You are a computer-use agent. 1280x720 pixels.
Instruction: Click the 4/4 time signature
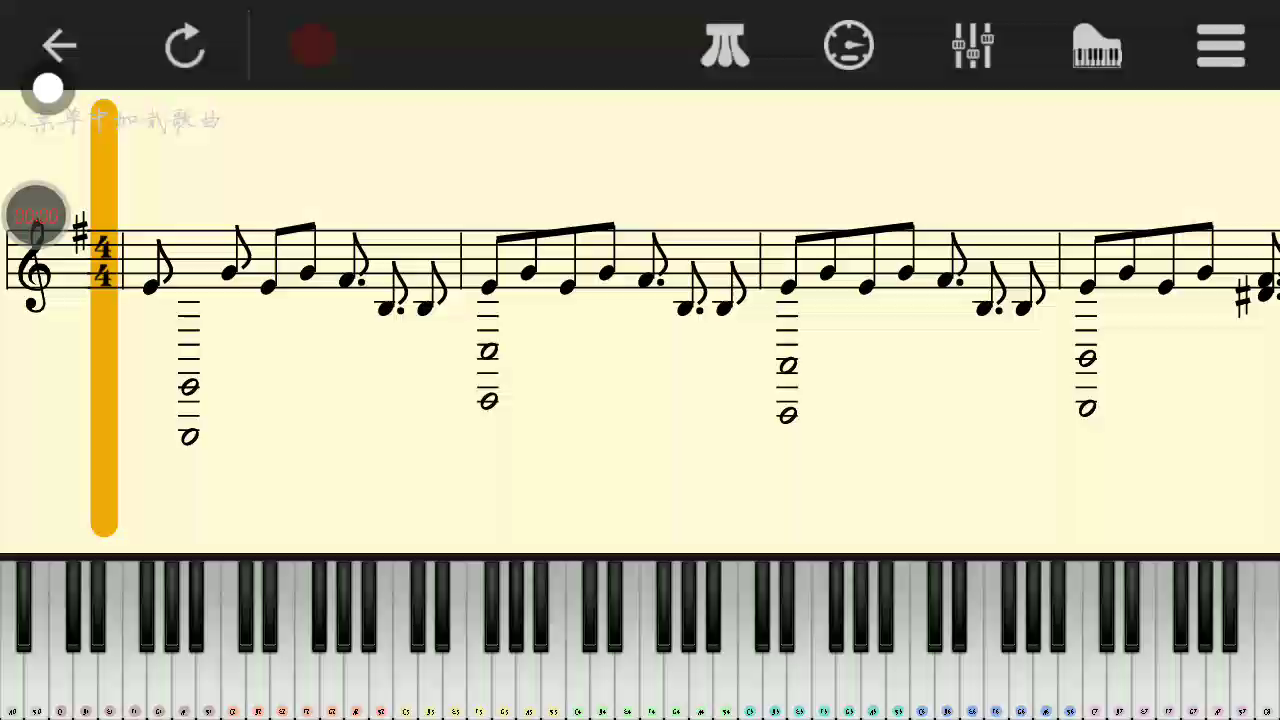click(x=103, y=260)
